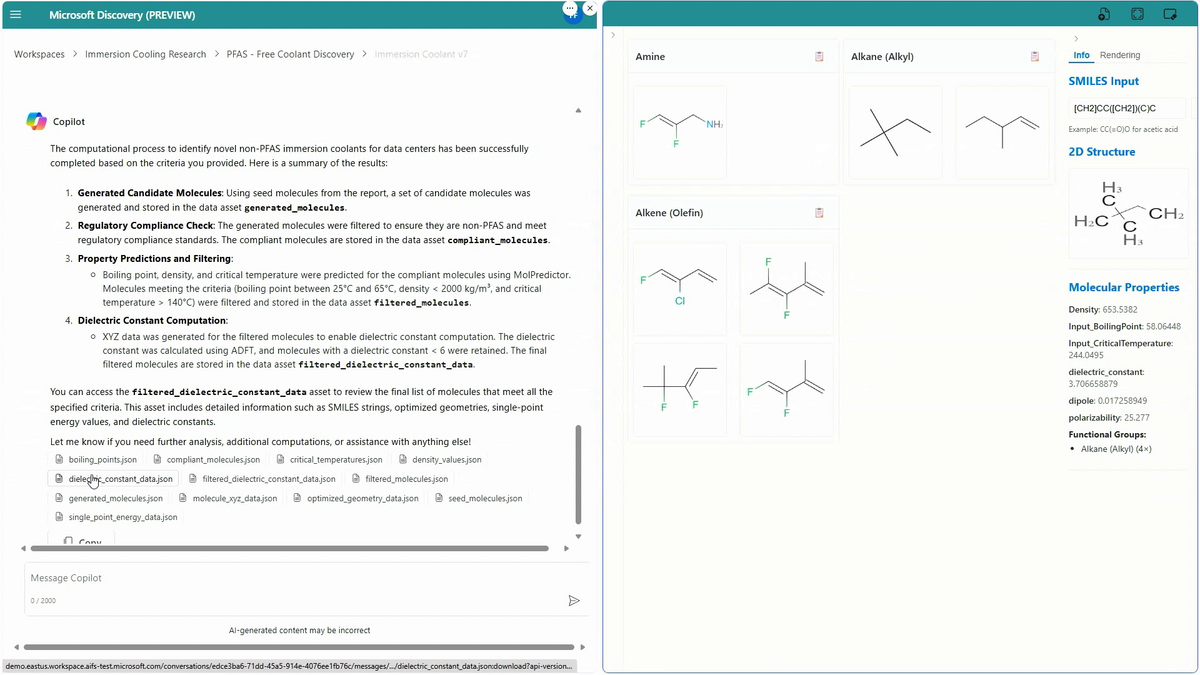This screenshot has height=675, width=1200.
Task: Select the difluoro diene molecule with two F labels
Action: (x=786, y=289)
